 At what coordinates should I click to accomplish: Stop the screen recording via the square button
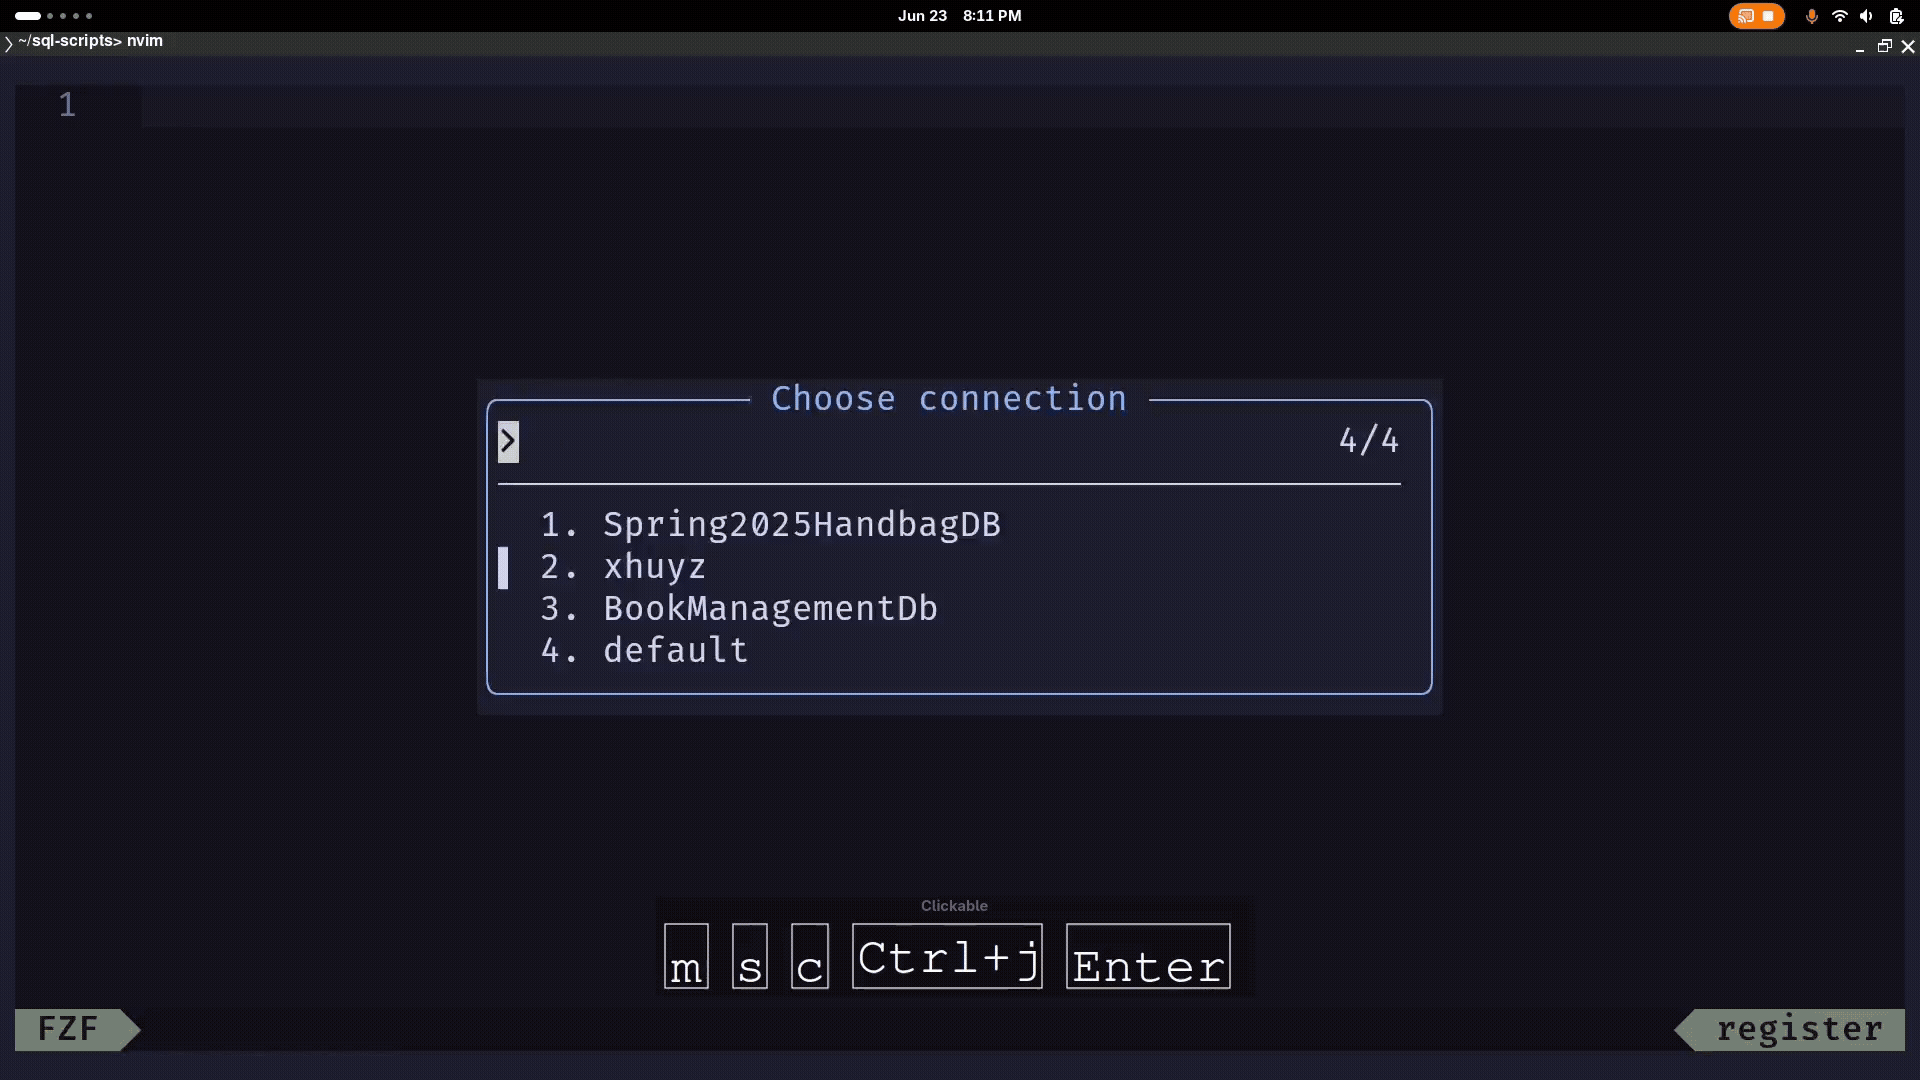coord(1768,16)
